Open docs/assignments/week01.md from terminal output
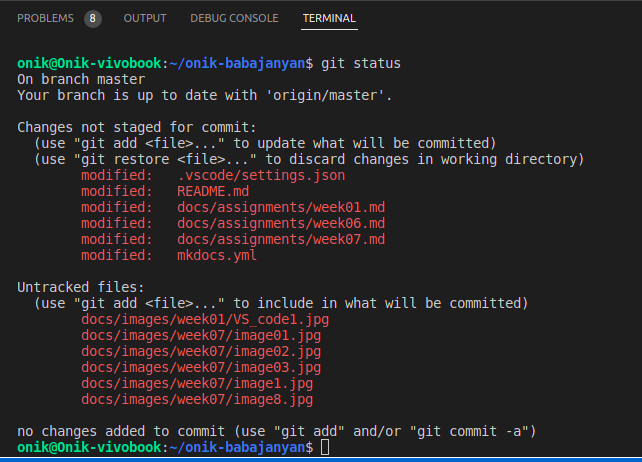This screenshot has width=642, height=462. (x=281, y=207)
